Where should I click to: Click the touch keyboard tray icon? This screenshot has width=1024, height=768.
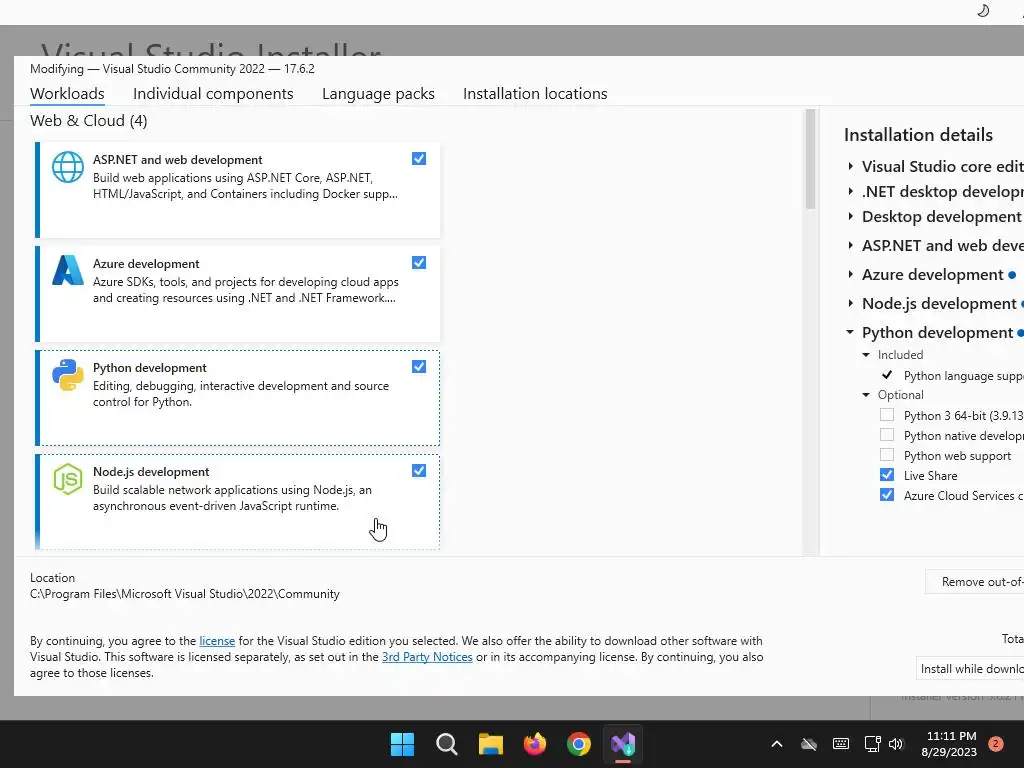(x=841, y=744)
